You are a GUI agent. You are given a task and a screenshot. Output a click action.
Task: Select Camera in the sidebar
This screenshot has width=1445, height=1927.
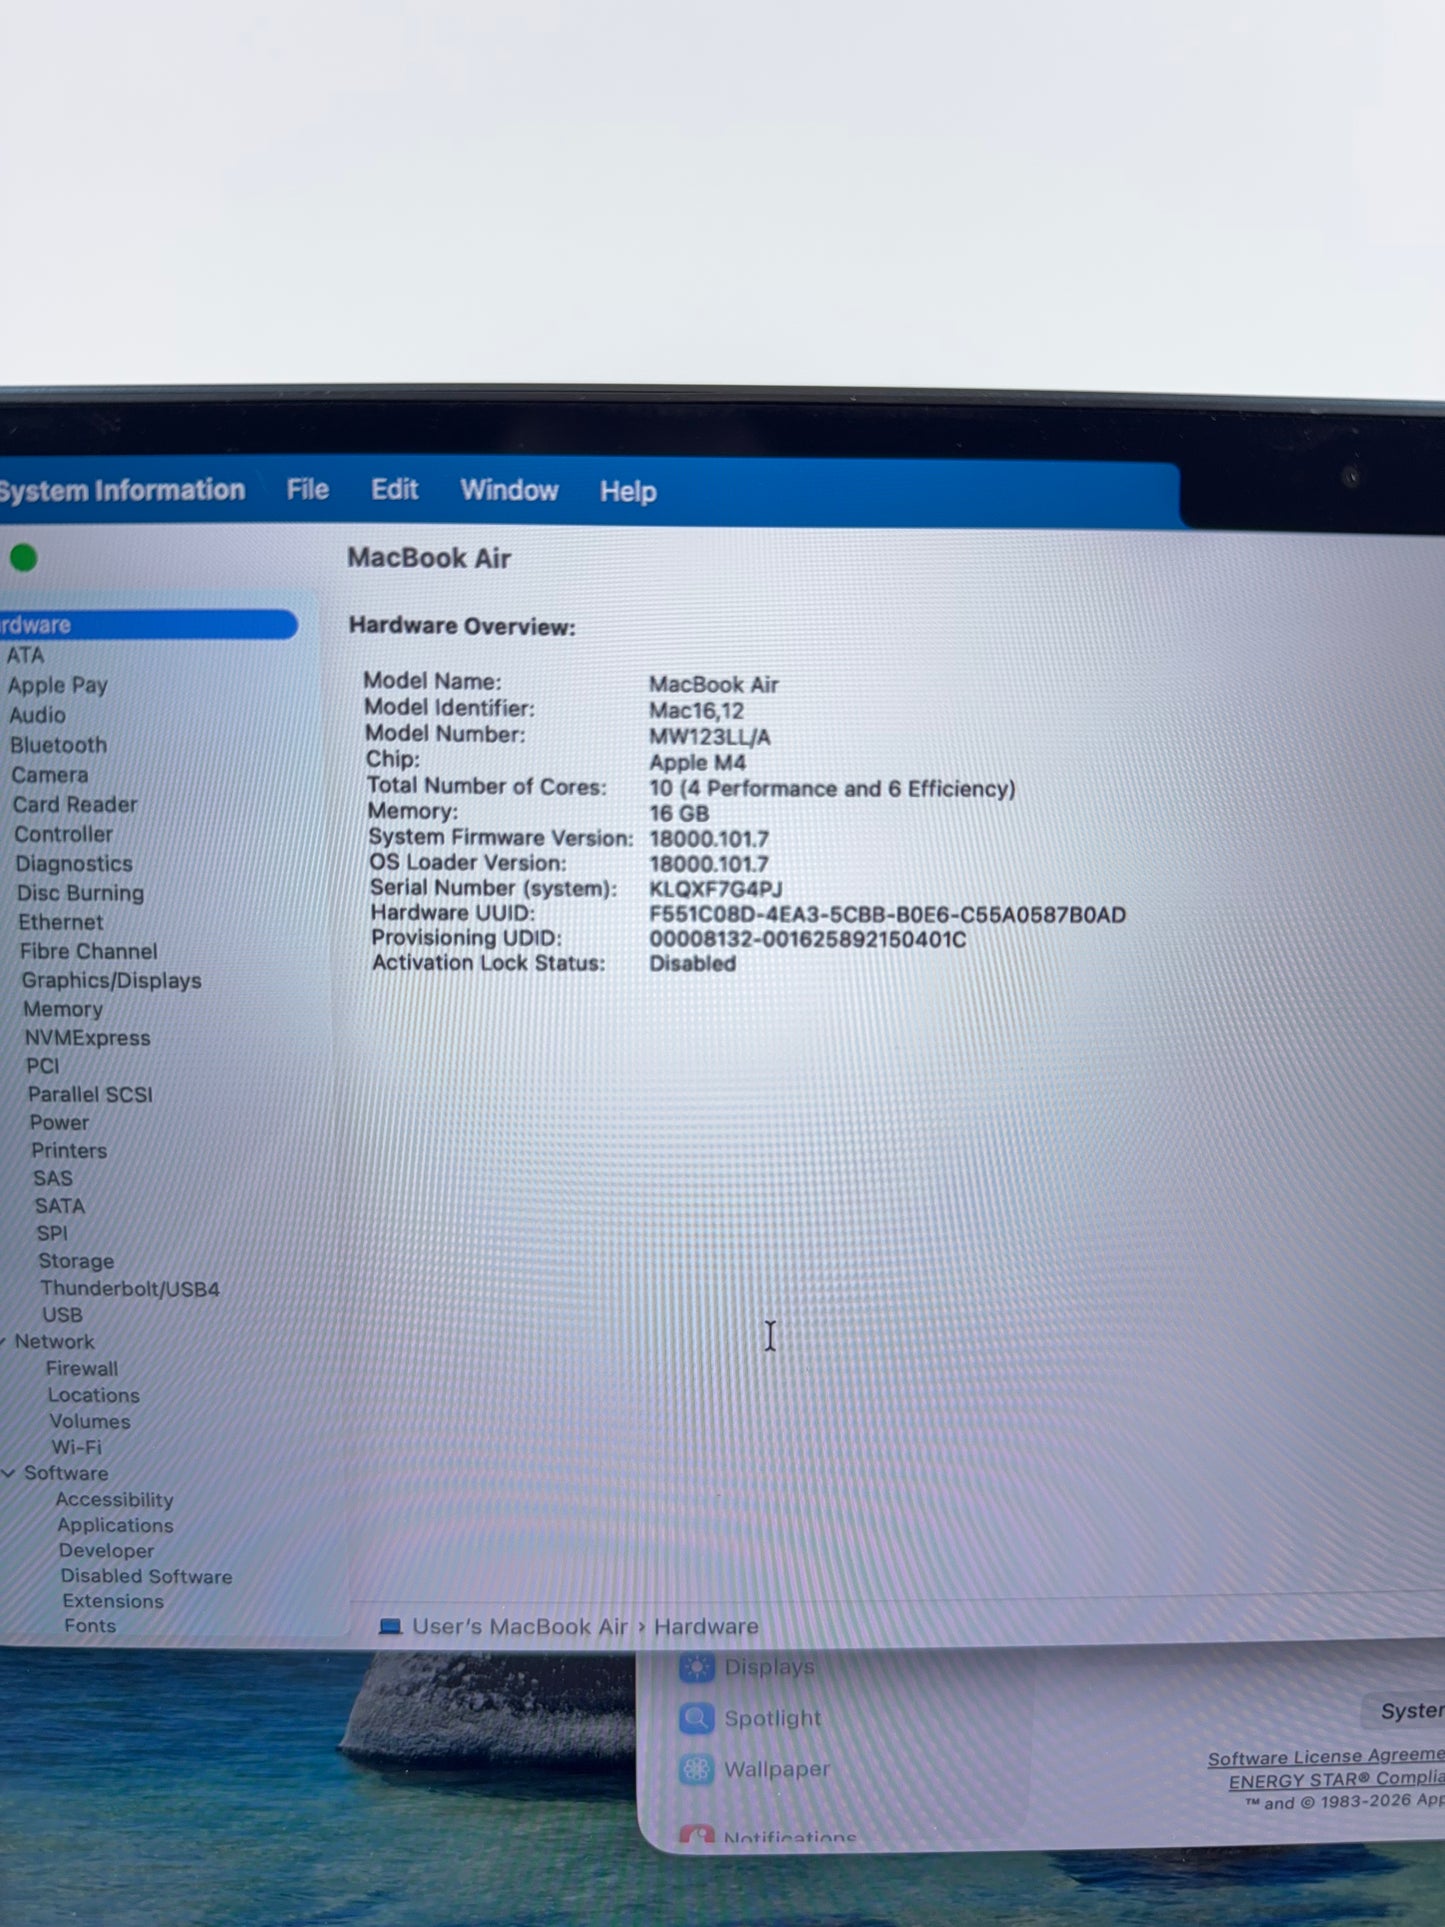(50, 775)
